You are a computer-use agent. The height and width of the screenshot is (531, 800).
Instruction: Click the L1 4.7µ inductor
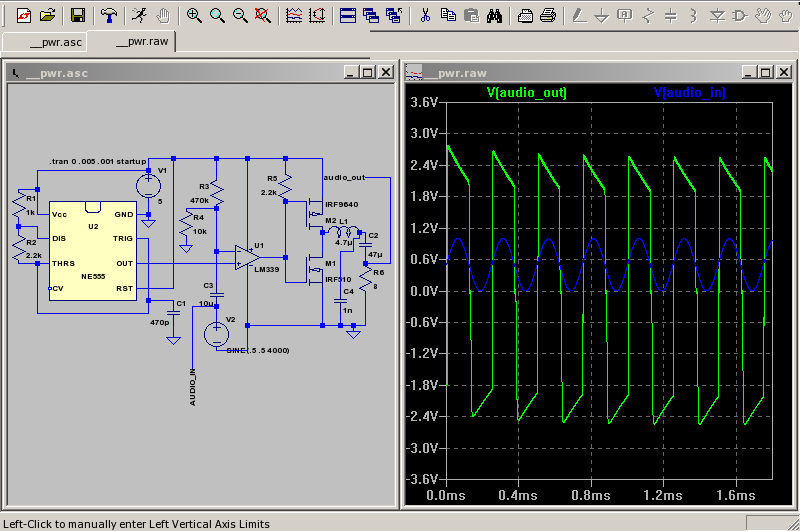[x=344, y=233]
